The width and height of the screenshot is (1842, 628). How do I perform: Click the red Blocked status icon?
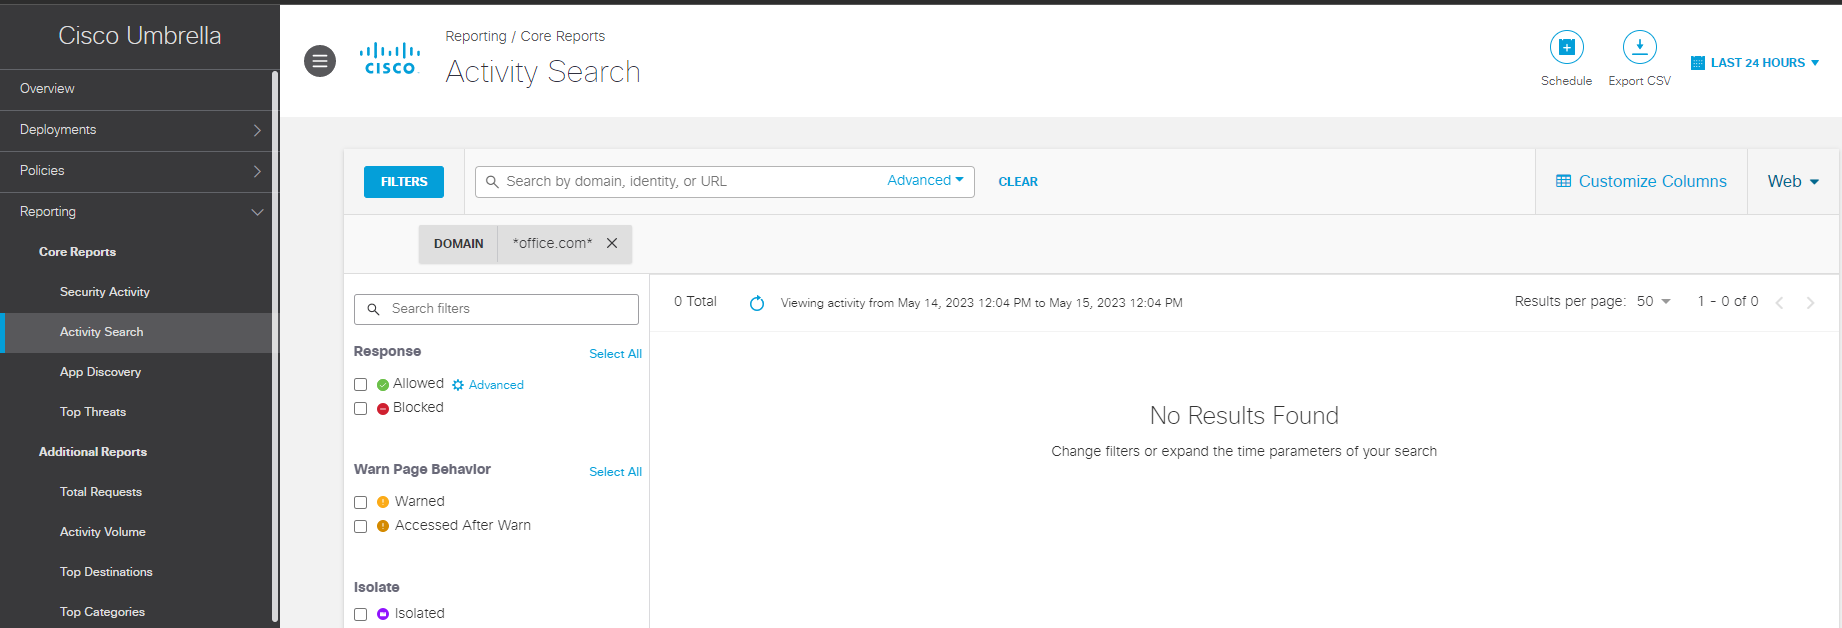click(383, 409)
